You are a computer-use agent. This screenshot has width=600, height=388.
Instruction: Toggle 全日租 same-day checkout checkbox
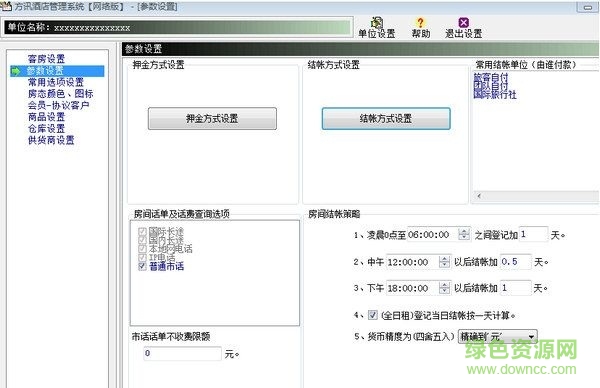[372, 315]
